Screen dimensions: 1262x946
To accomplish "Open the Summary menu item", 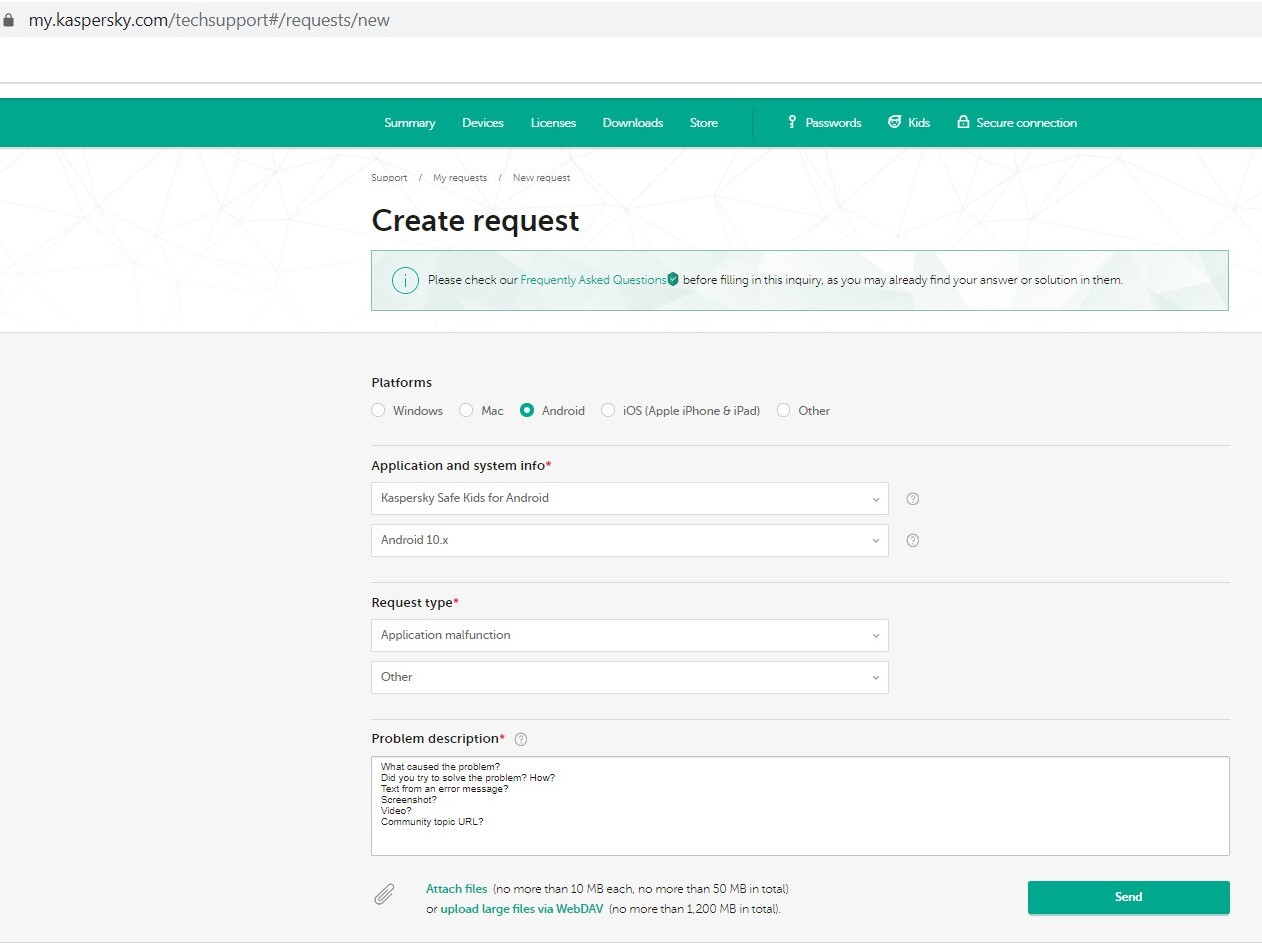I will click(410, 123).
